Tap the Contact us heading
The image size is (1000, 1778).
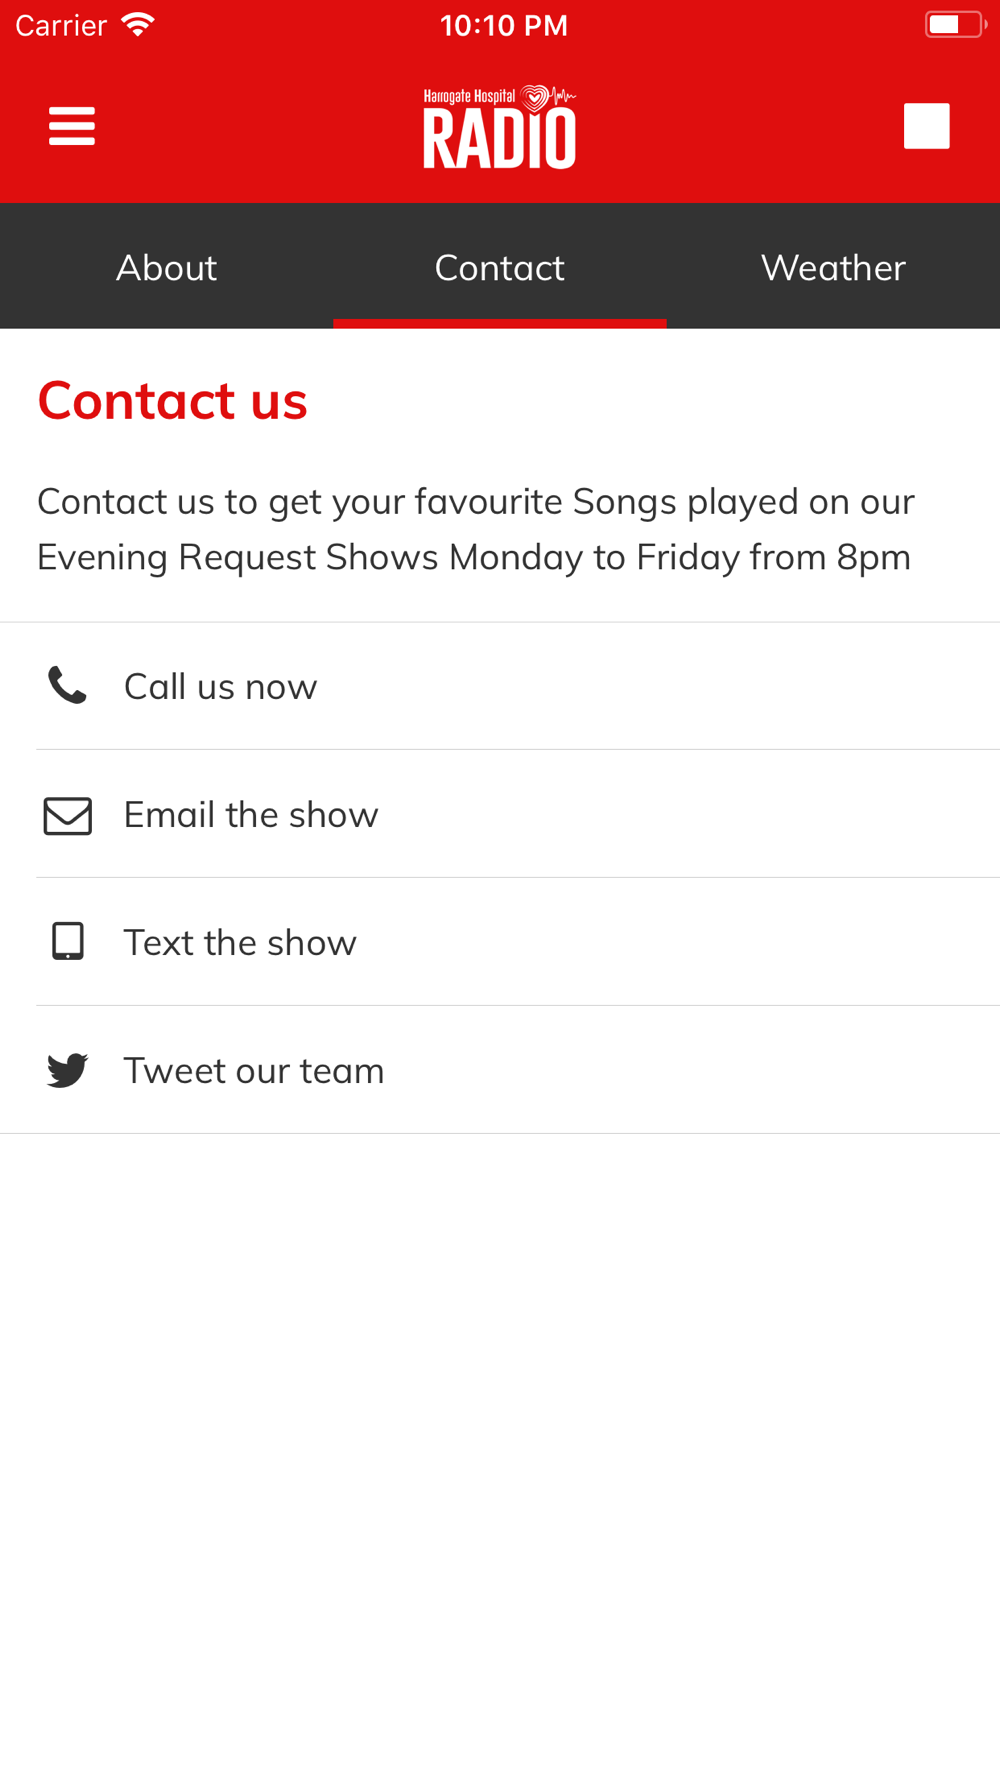(x=172, y=400)
